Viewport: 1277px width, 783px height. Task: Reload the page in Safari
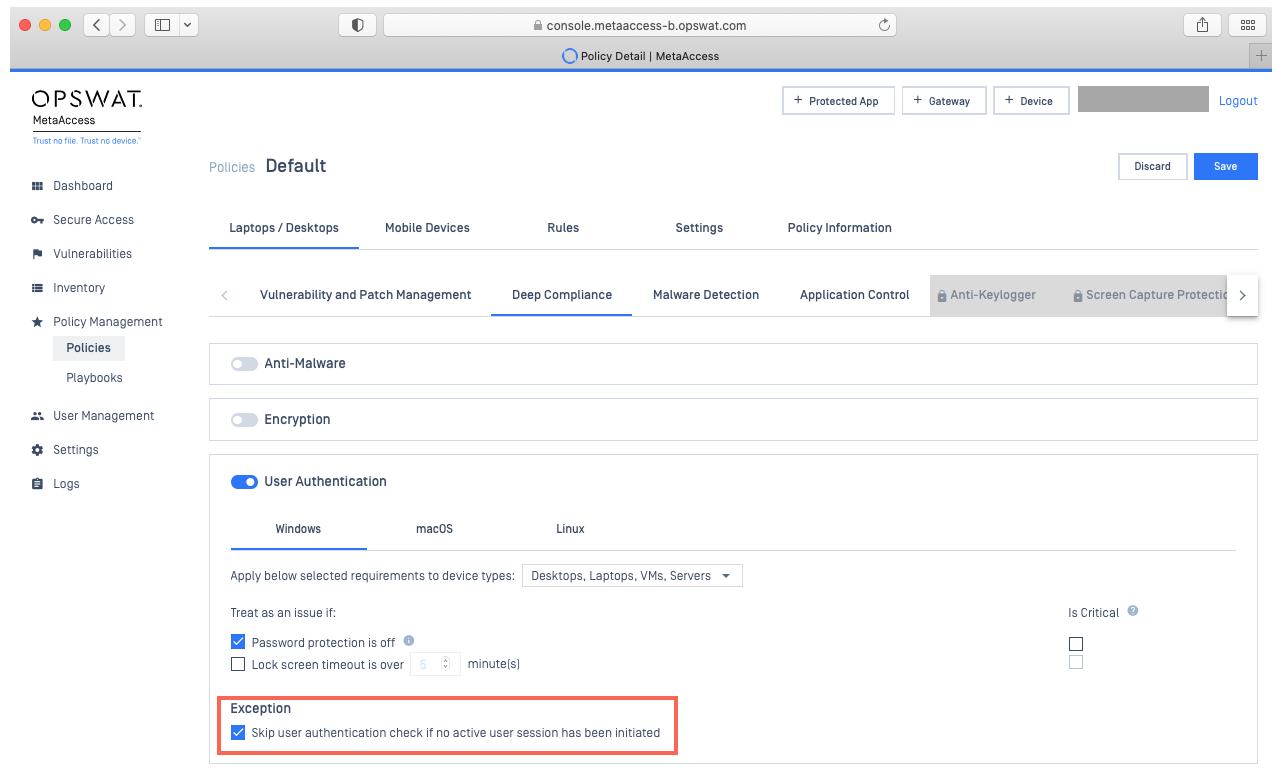pos(883,25)
